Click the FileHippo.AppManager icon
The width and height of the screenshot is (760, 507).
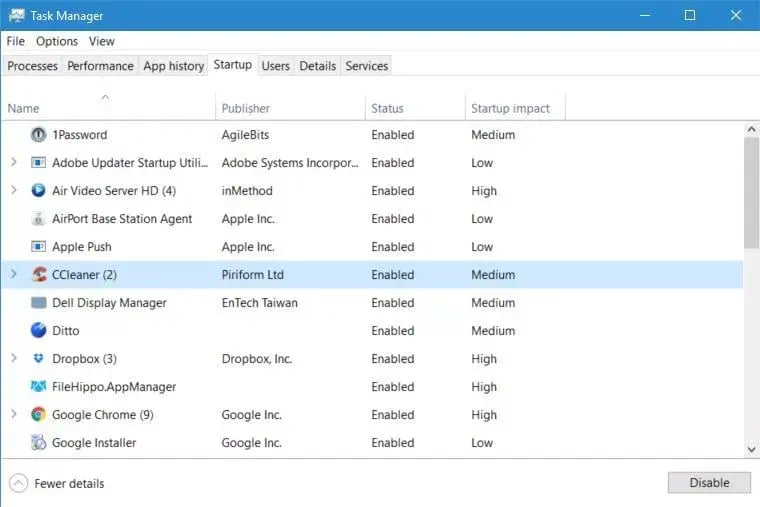tap(39, 387)
